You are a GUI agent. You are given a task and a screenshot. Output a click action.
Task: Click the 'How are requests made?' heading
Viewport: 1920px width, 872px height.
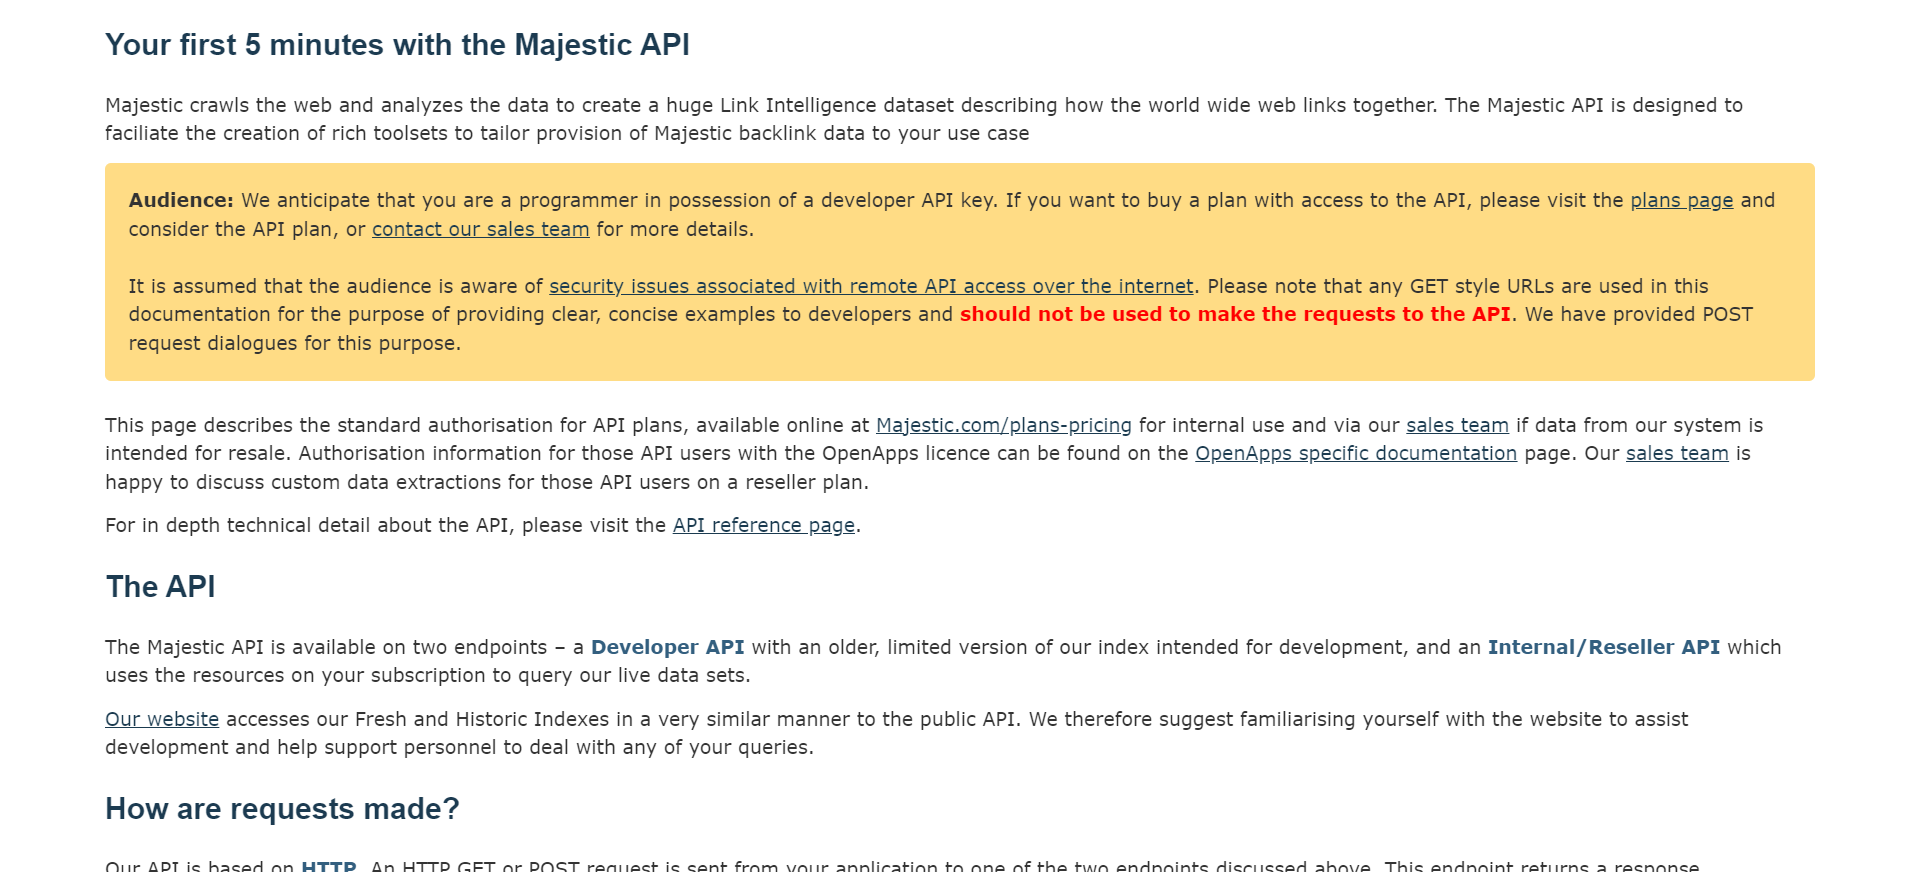tap(282, 809)
